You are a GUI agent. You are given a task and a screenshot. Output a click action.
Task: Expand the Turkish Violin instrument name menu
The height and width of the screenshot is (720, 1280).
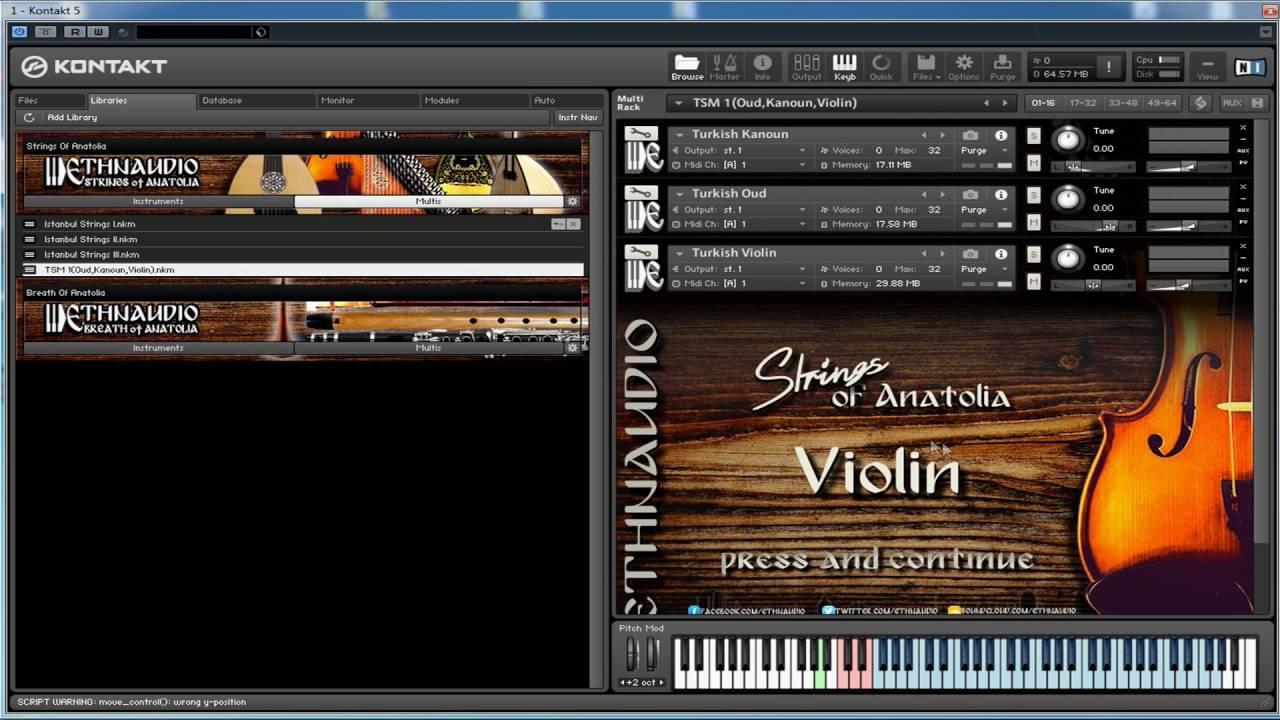[679, 253]
